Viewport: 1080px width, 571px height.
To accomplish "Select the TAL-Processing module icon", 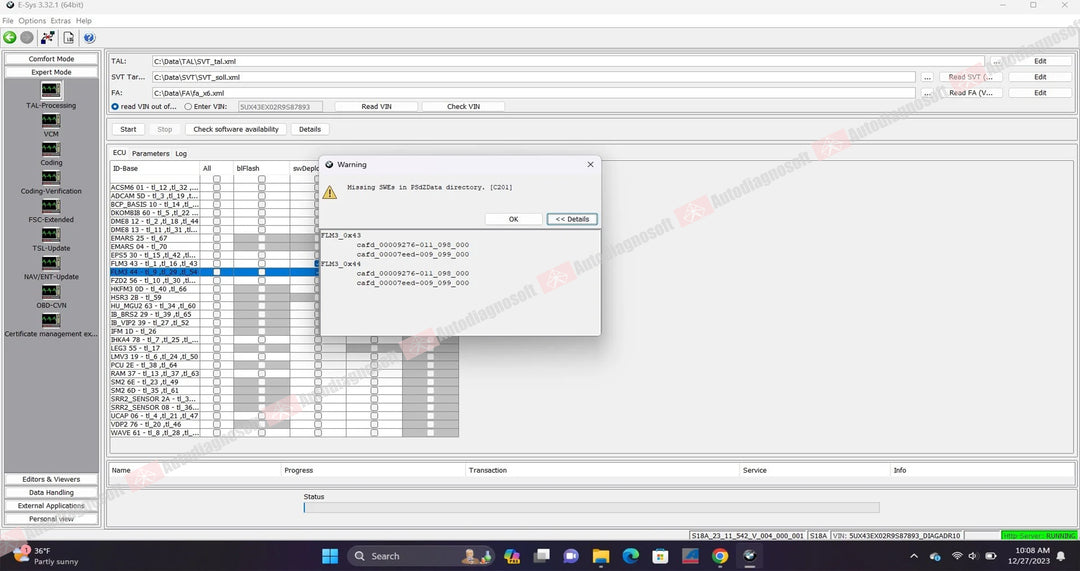I will pyautogui.click(x=51, y=90).
